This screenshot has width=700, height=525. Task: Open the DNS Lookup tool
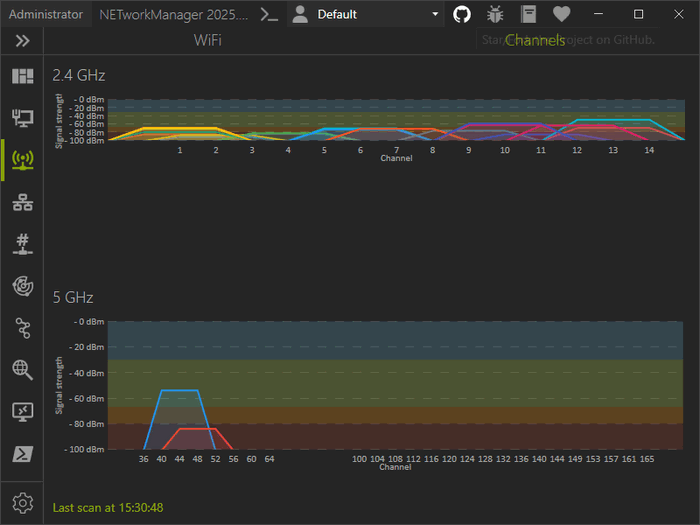pos(22,370)
